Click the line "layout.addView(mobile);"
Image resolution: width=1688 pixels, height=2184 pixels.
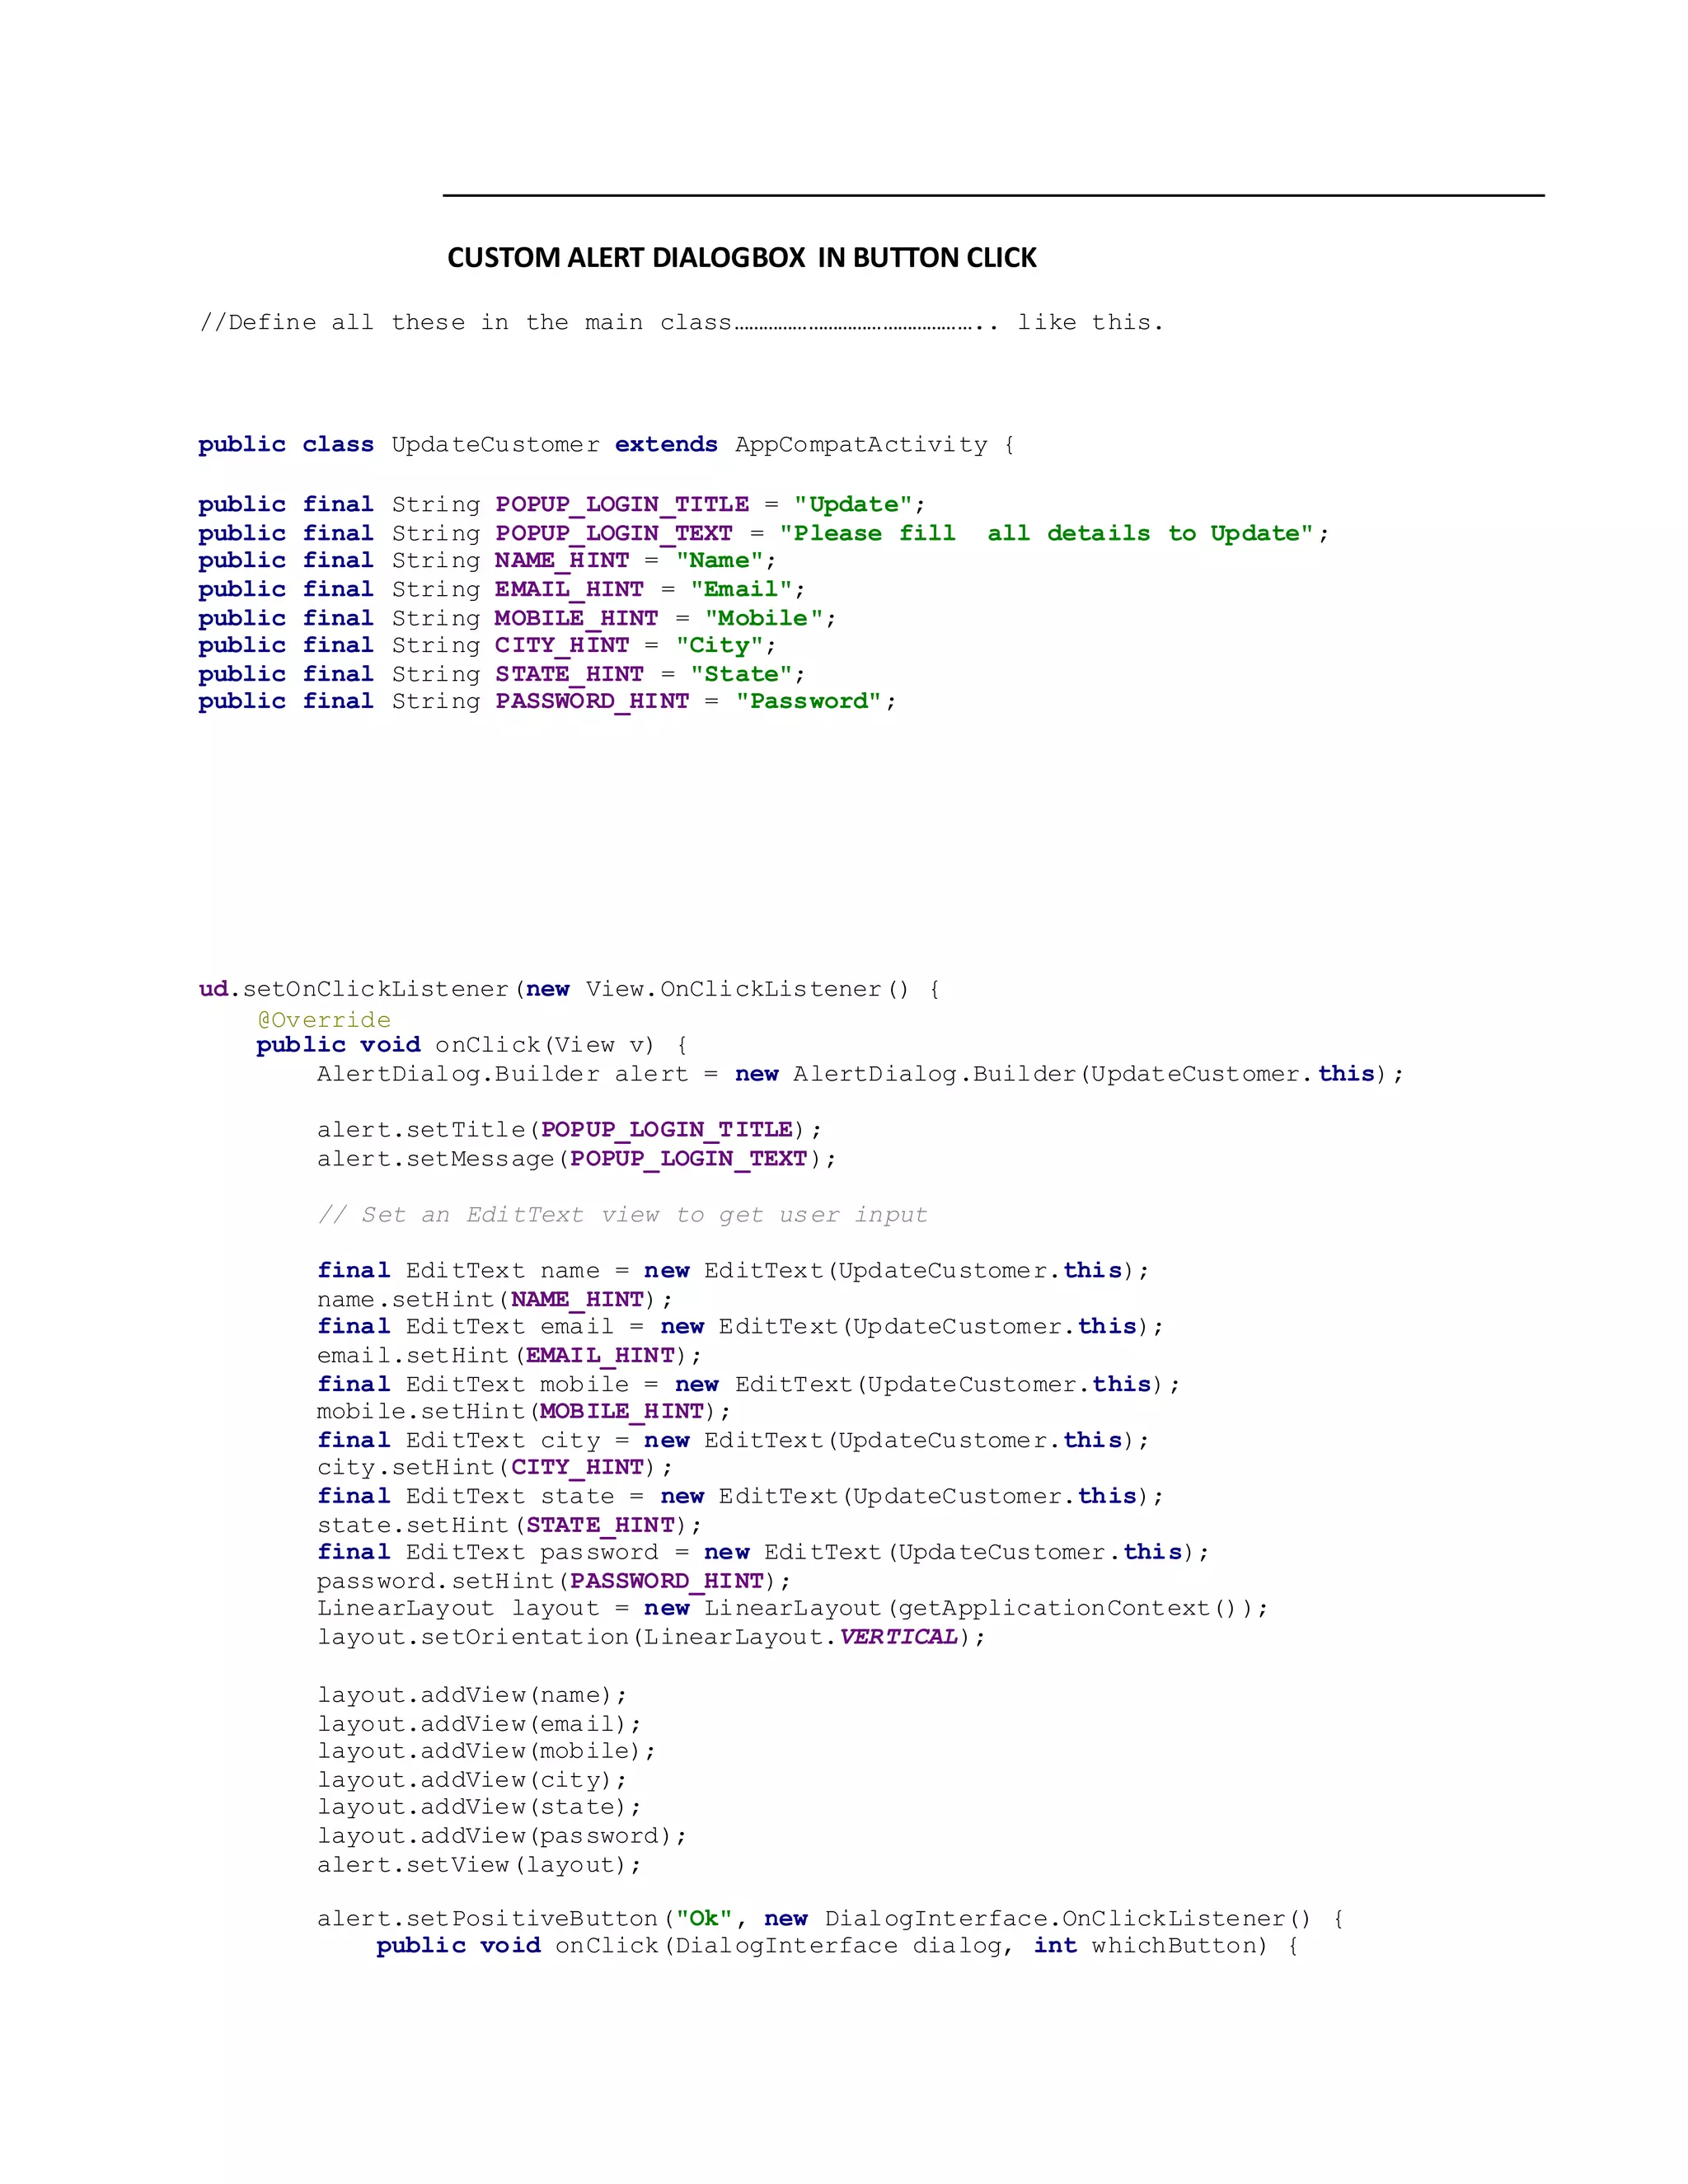[488, 1751]
